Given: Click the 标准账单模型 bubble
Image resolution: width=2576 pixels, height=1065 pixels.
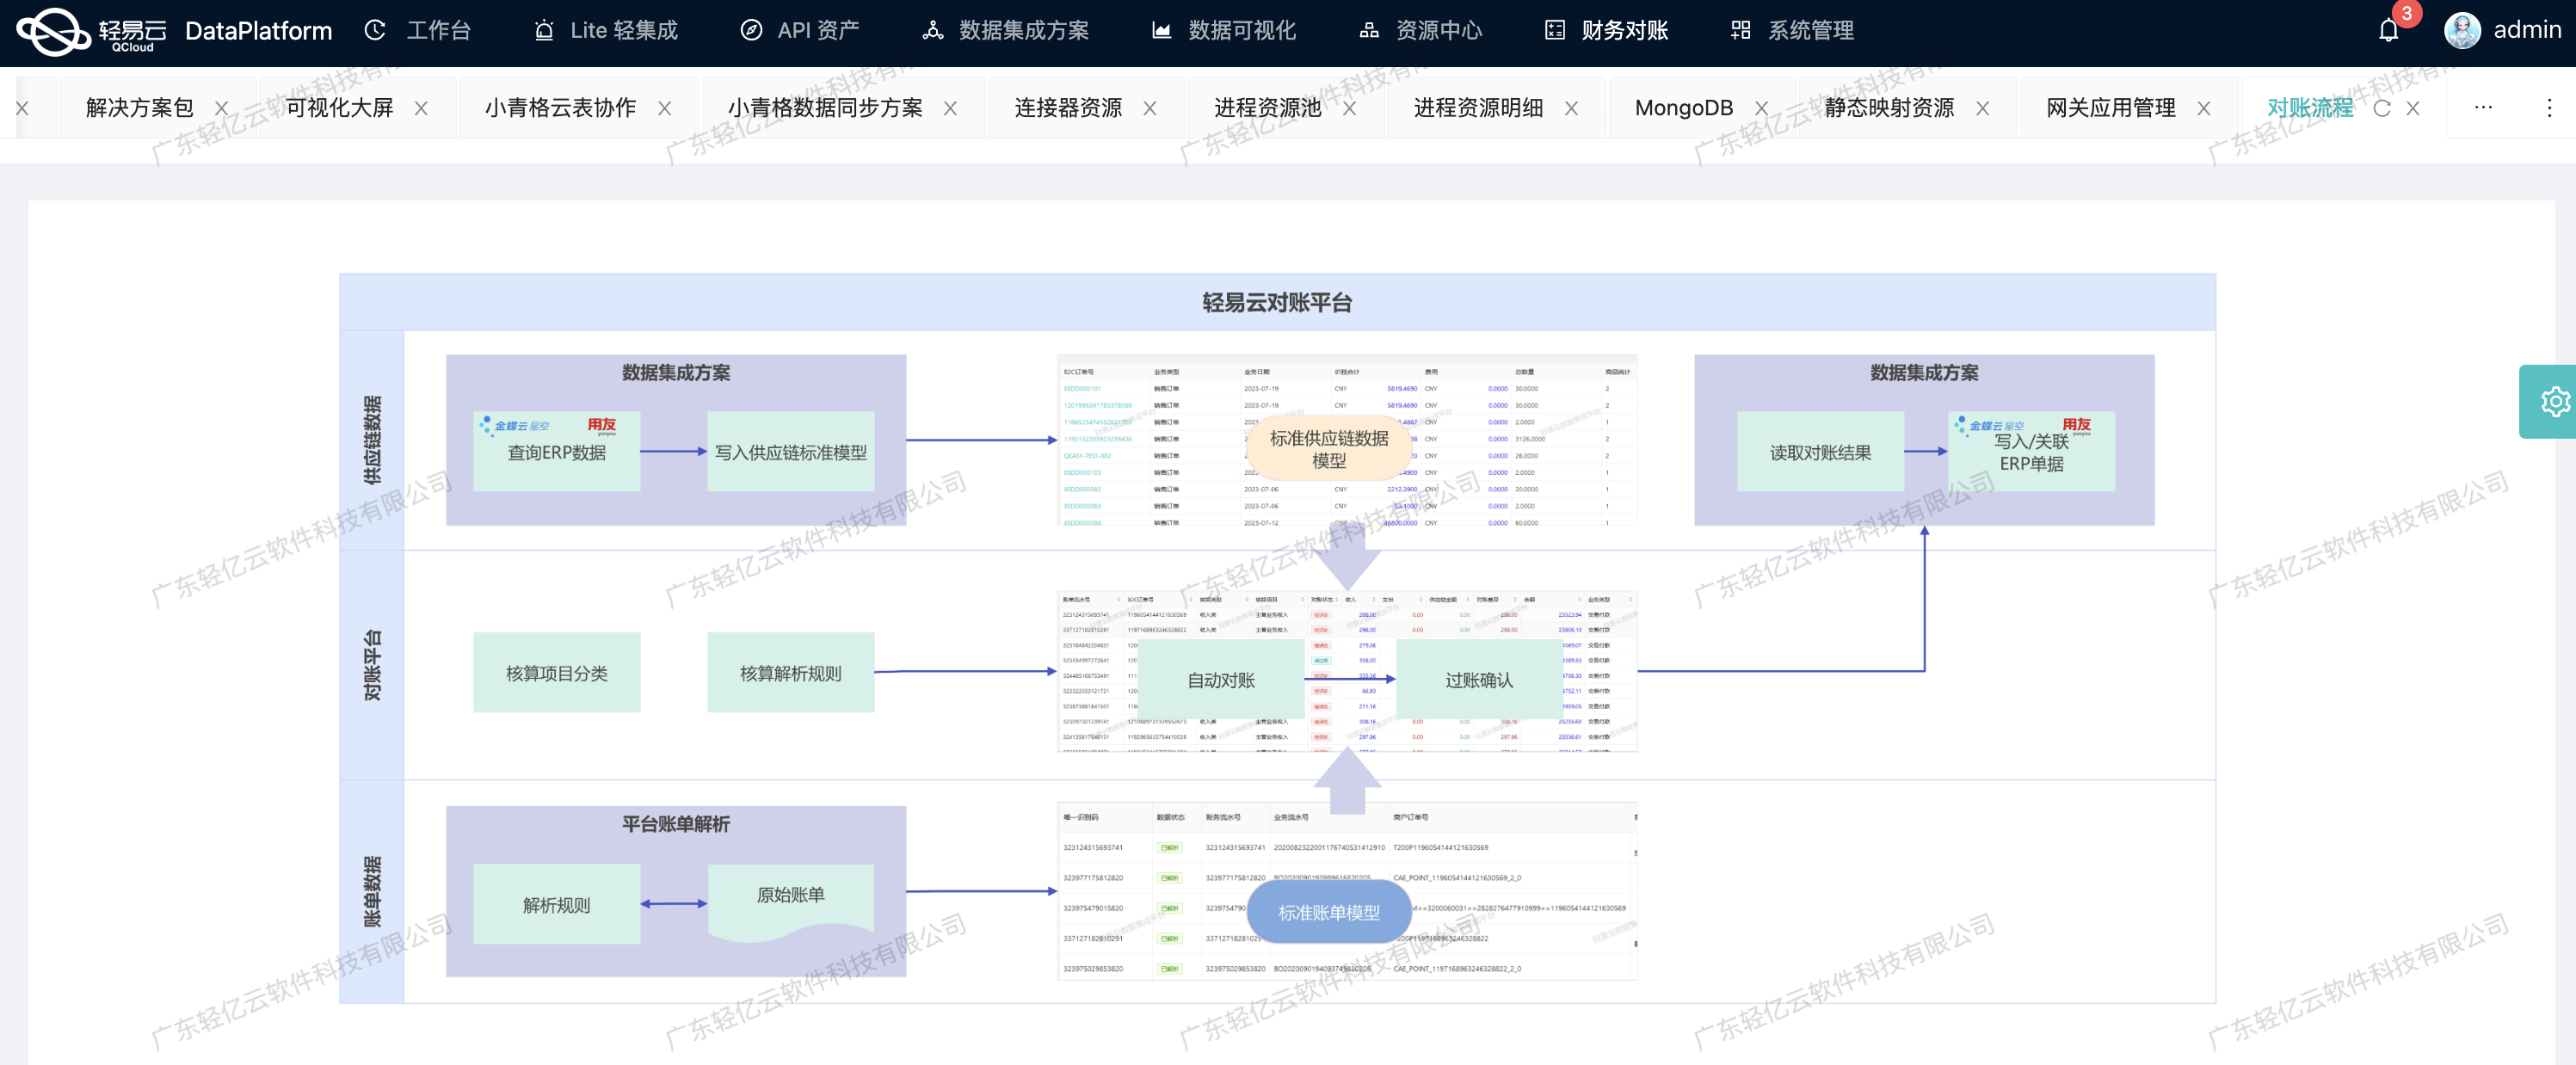Looking at the screenshot, I should point(1329,911).
